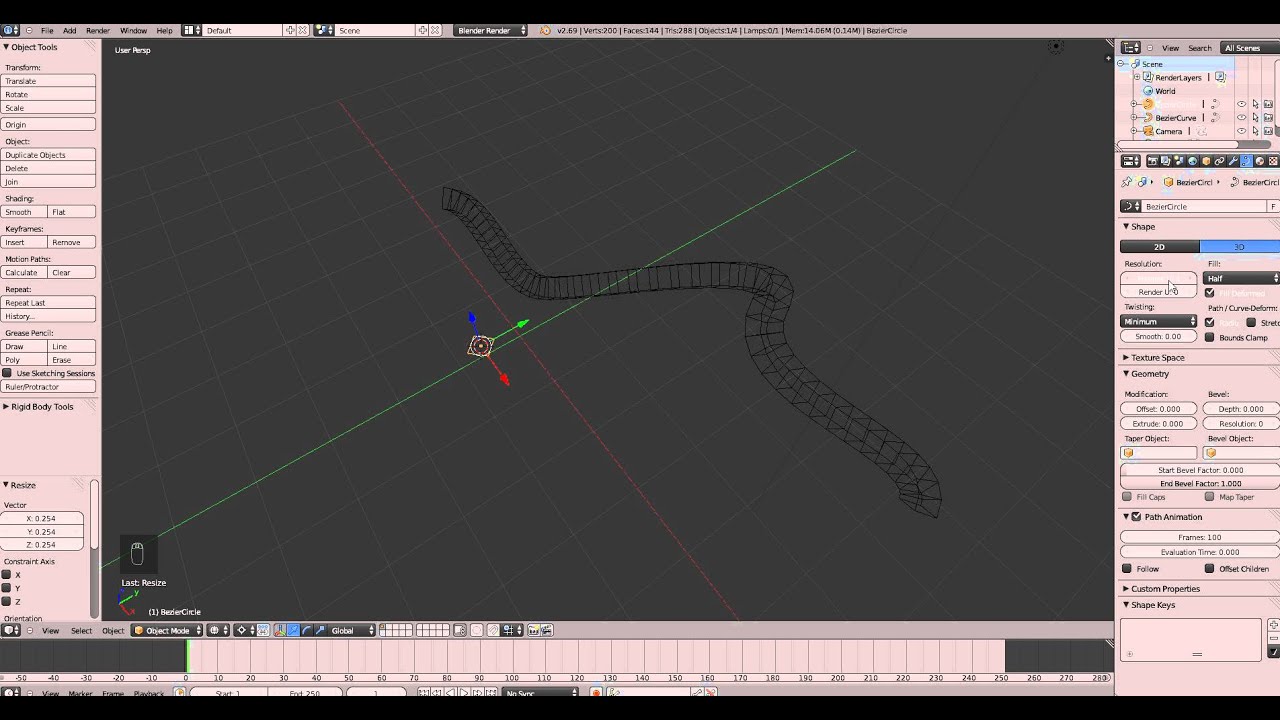
Task: Open the Select menu in viewport header
Action: point(81,630)
